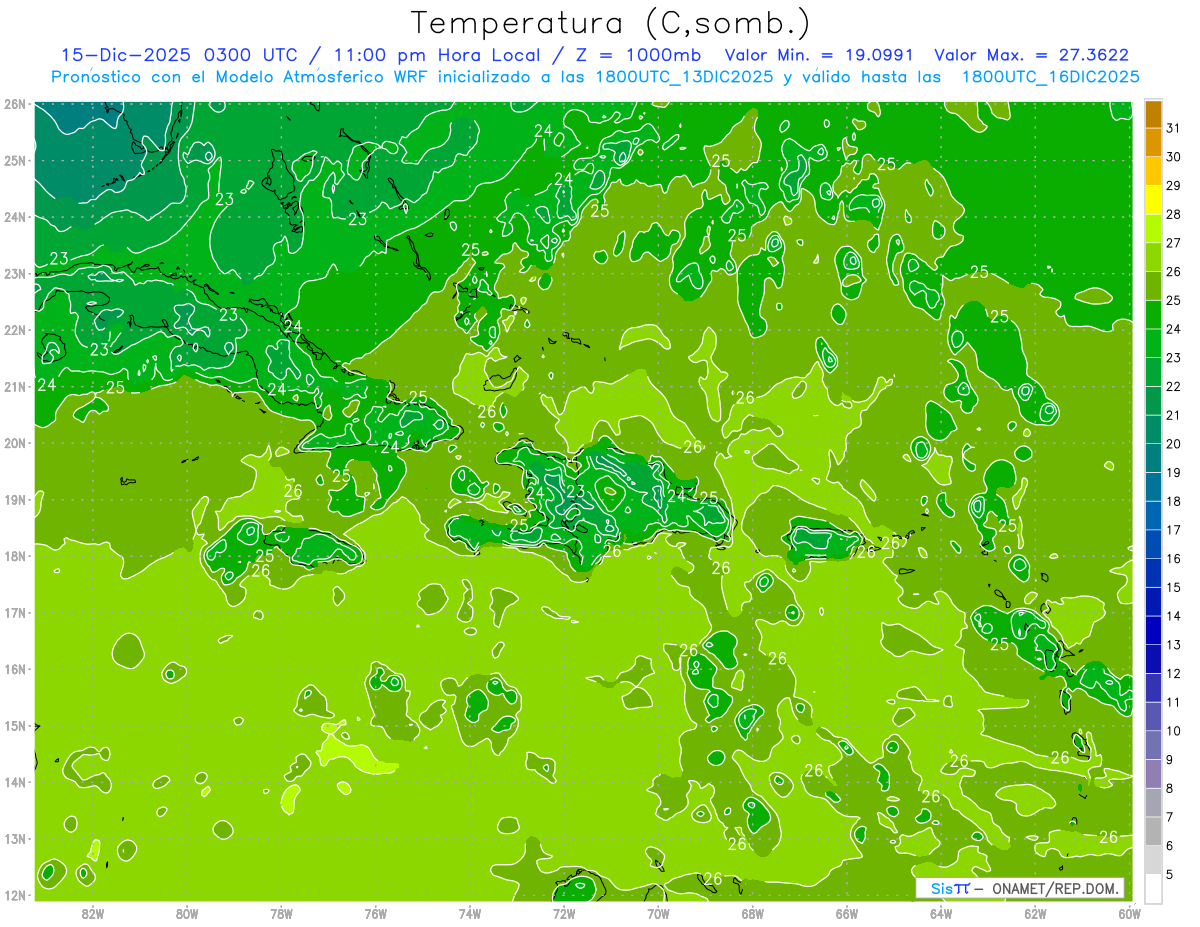Screen dimensions: 1200x927
Task: Click the '20' value on the color legend
Action: 1174,444
